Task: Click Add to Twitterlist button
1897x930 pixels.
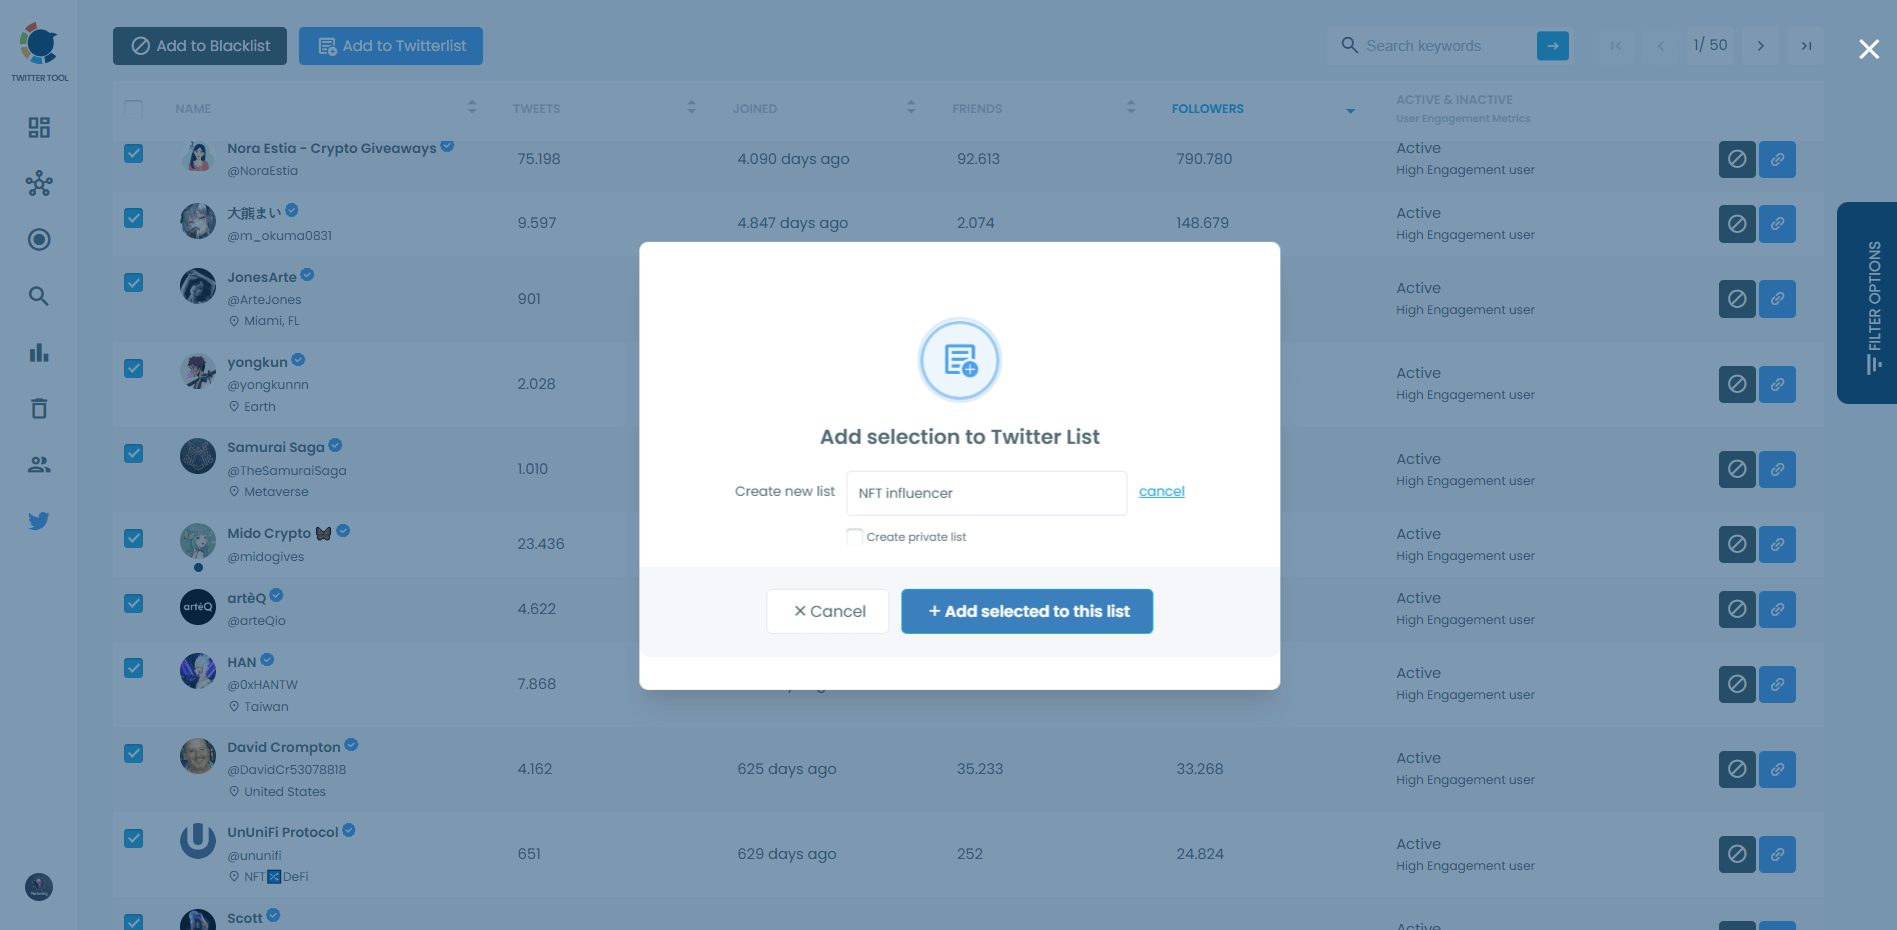Action: [391, 46]
